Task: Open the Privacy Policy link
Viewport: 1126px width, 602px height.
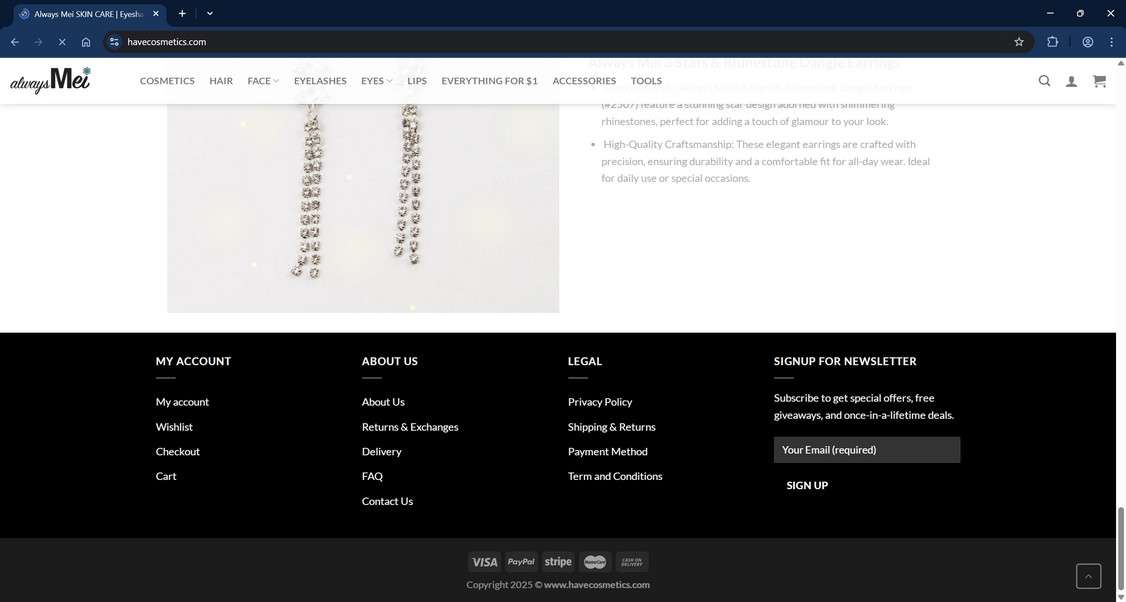Action: (600, 402)
